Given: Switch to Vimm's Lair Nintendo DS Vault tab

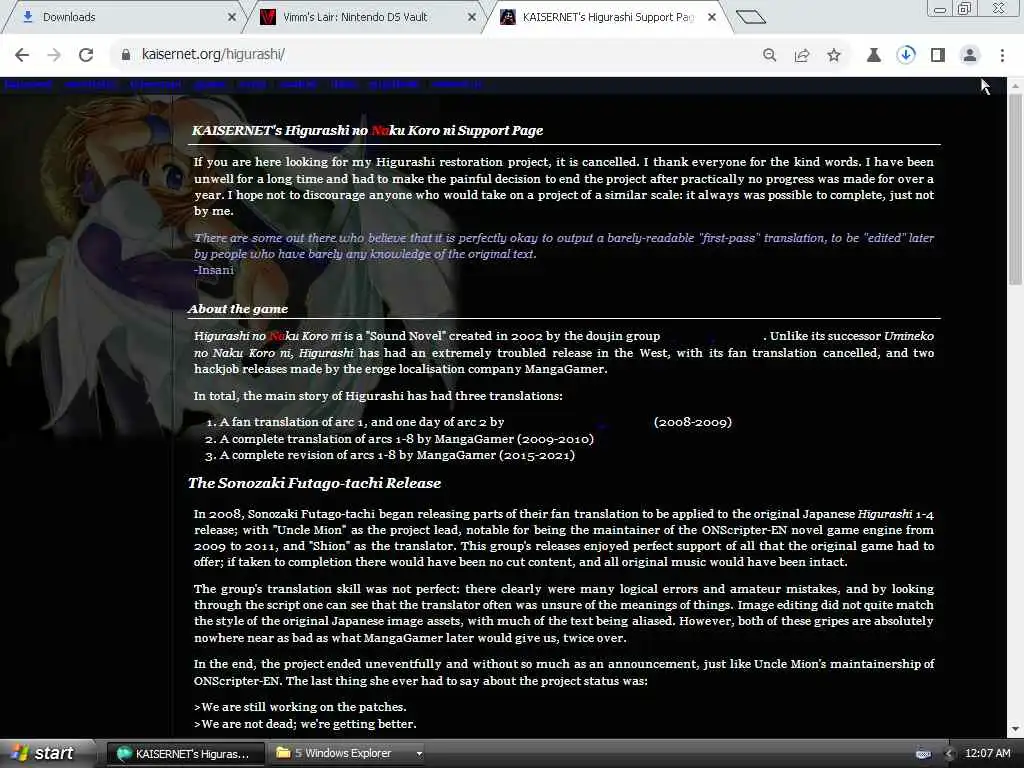Looking at the screenshot, I should 366,17.
